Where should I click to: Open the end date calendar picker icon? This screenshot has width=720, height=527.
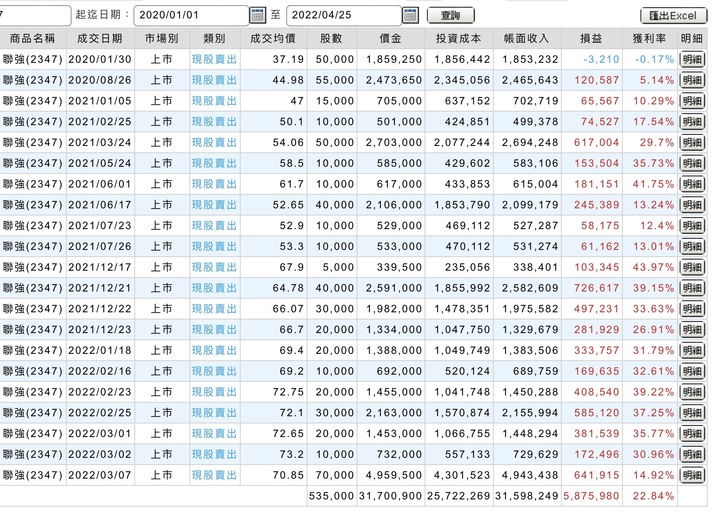(x=410, y=15)
